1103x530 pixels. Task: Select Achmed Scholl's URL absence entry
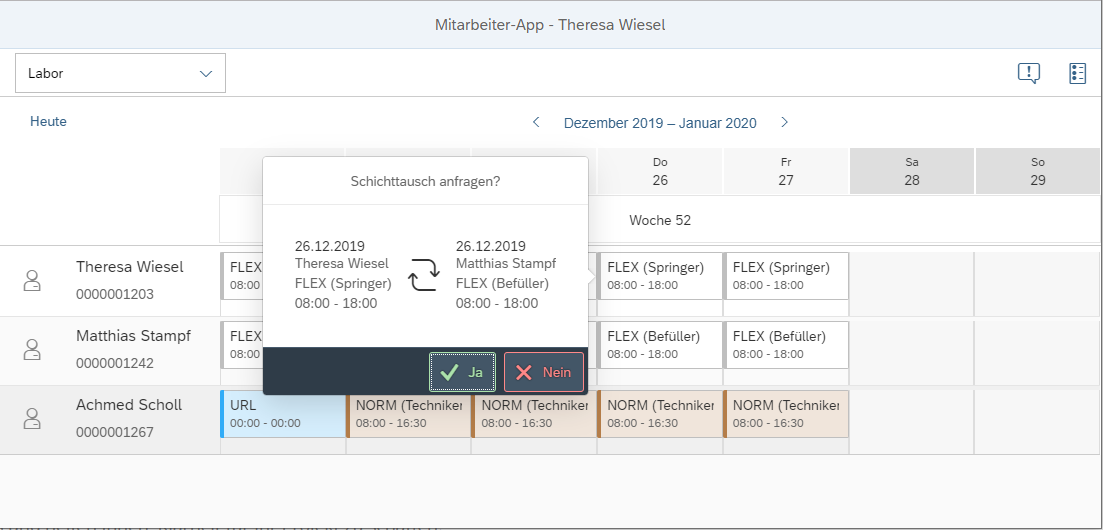[x=283, y=414]
